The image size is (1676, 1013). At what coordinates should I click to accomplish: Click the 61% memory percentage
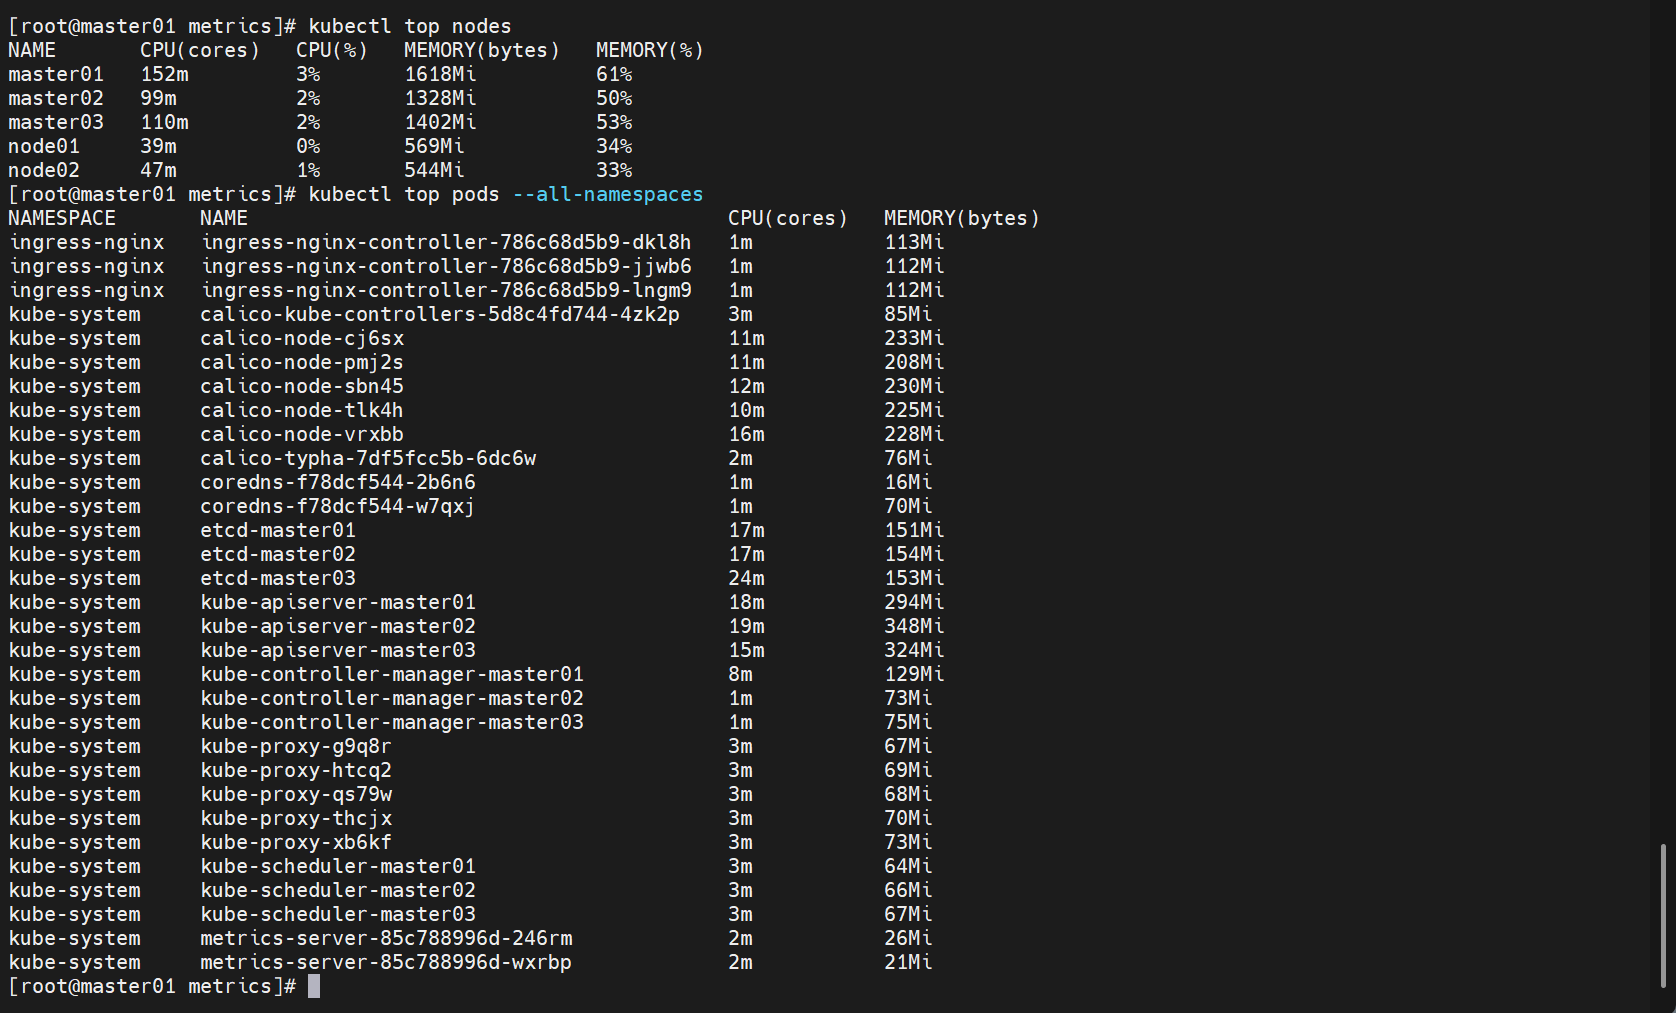pyautogui.click(x=614, y=74)
